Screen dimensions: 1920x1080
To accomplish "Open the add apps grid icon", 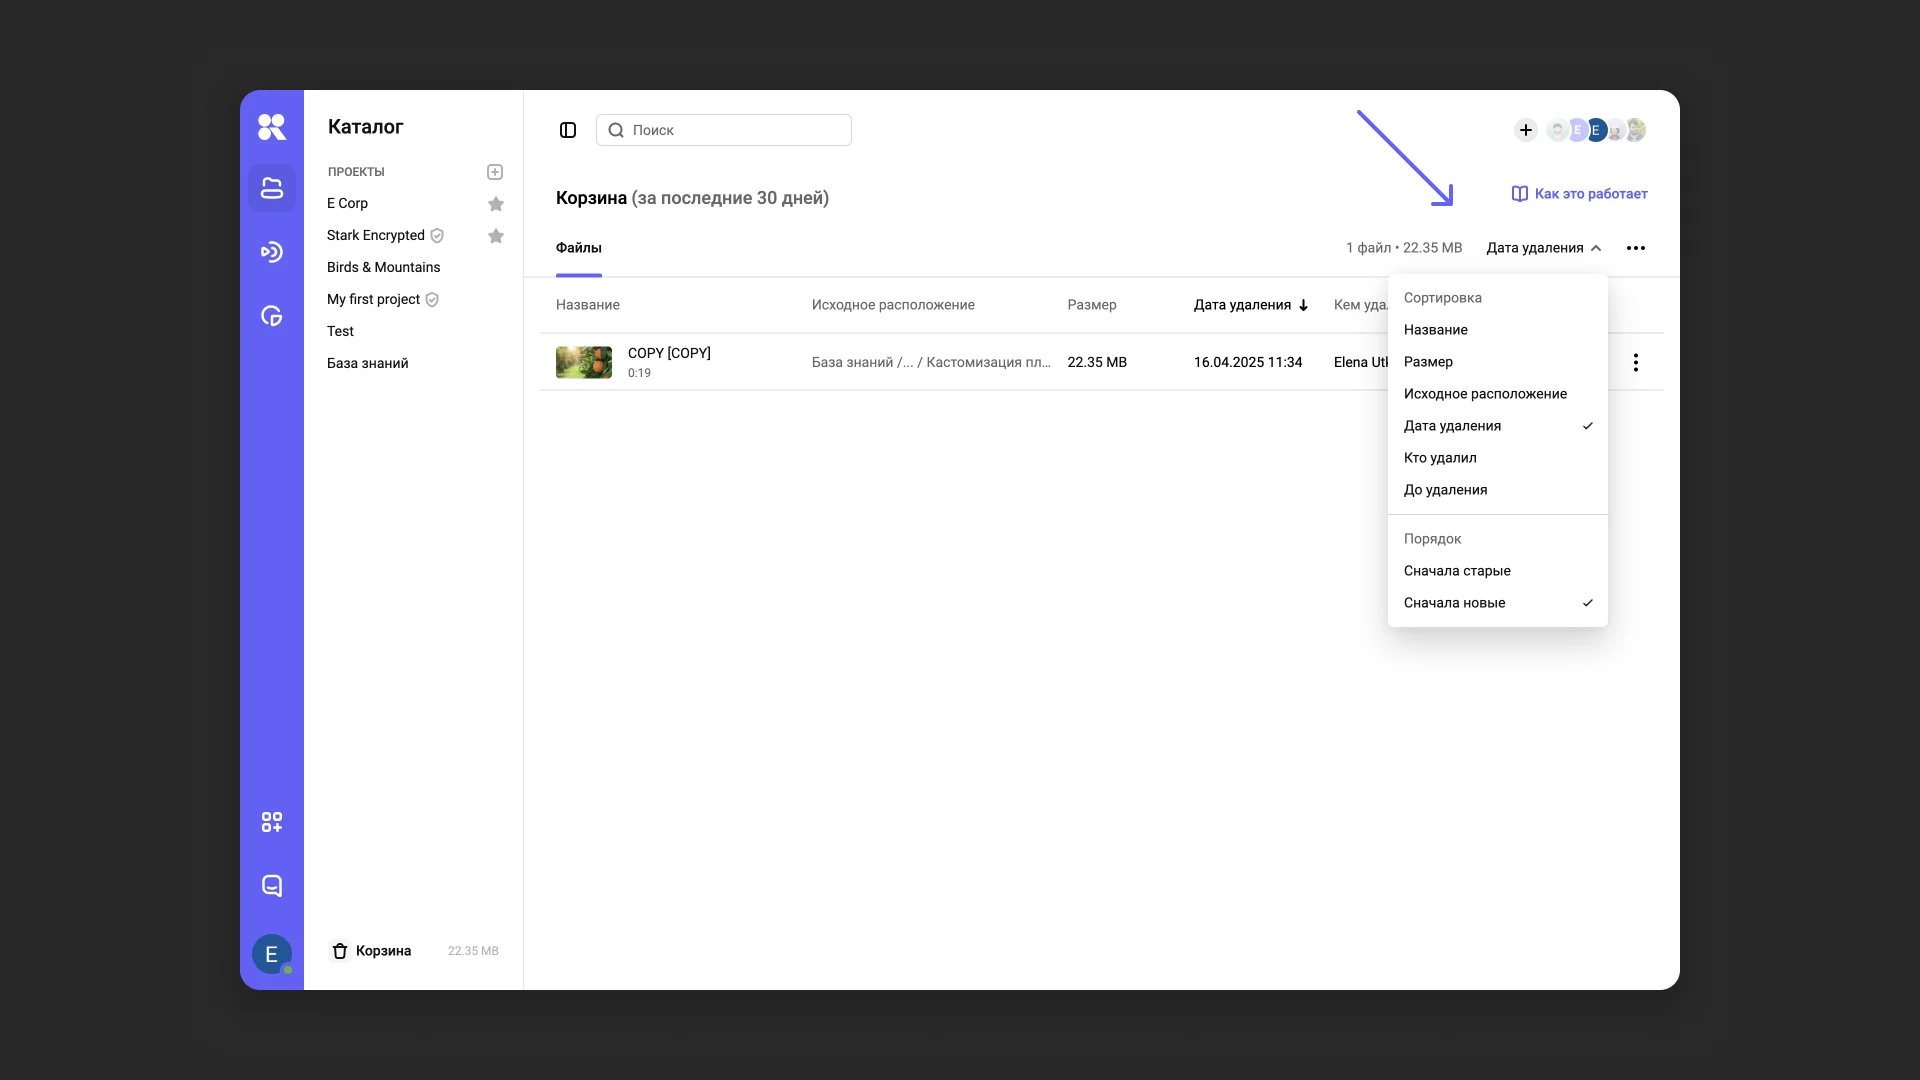I will click(x=272, y=822).
